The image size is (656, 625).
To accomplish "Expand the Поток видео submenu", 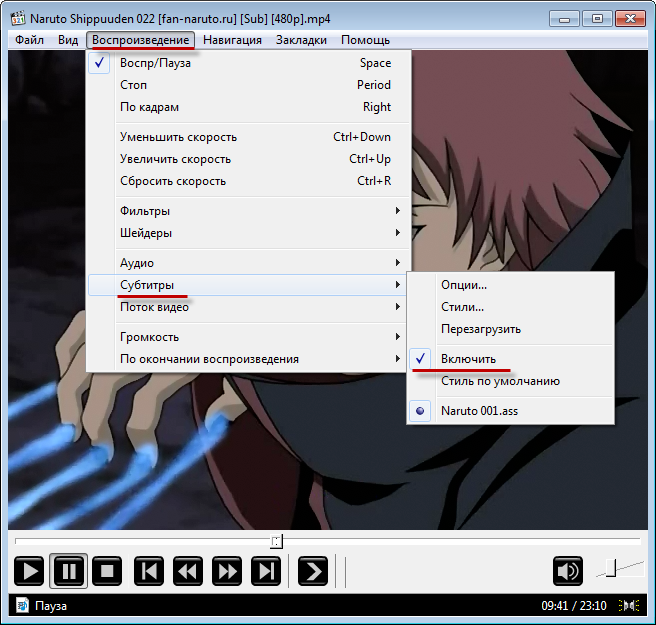I will coord(249,307).
